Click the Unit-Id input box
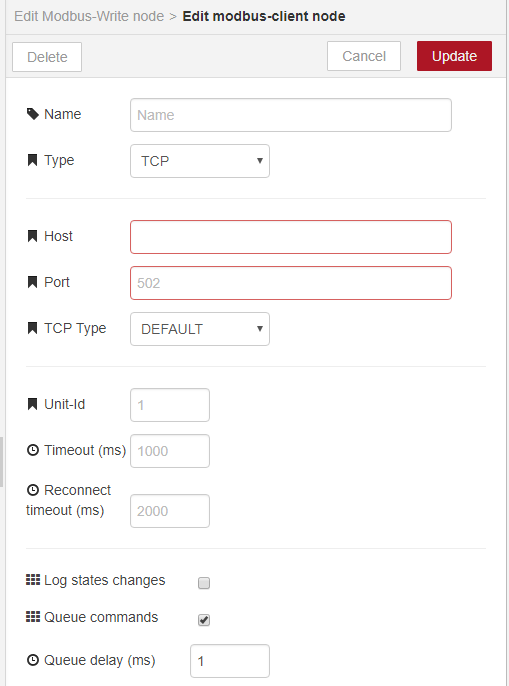This screenshot has width=509, height=686. 170,405
